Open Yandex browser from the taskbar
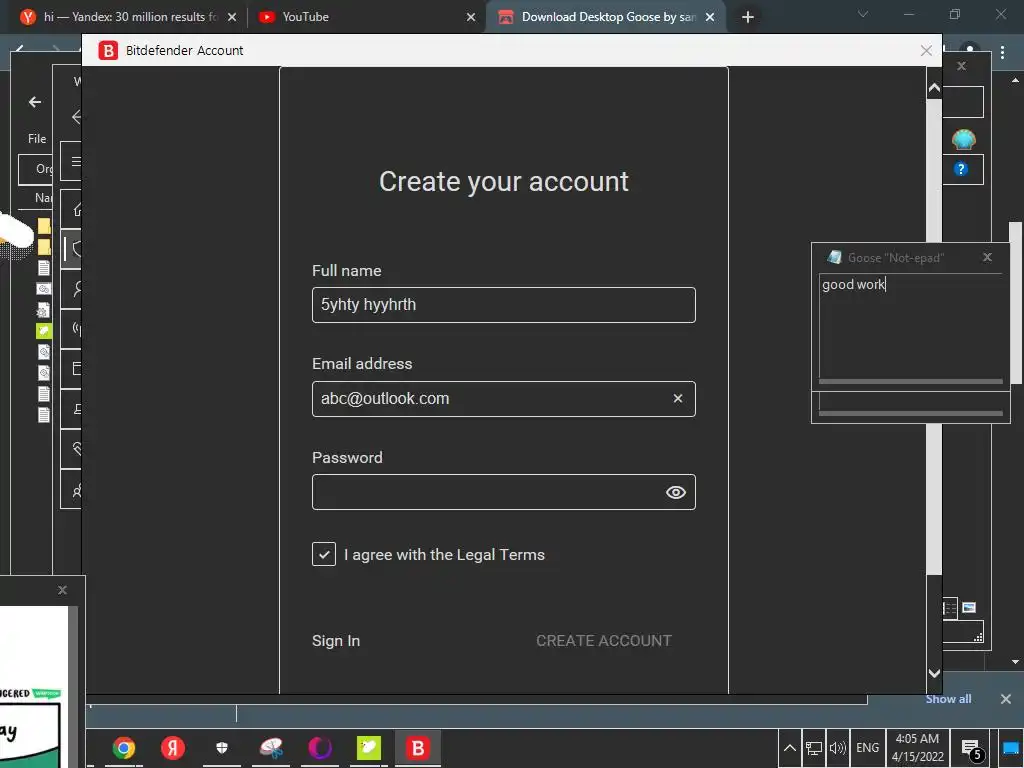The image size is (1024, 768). click(172, 748)
